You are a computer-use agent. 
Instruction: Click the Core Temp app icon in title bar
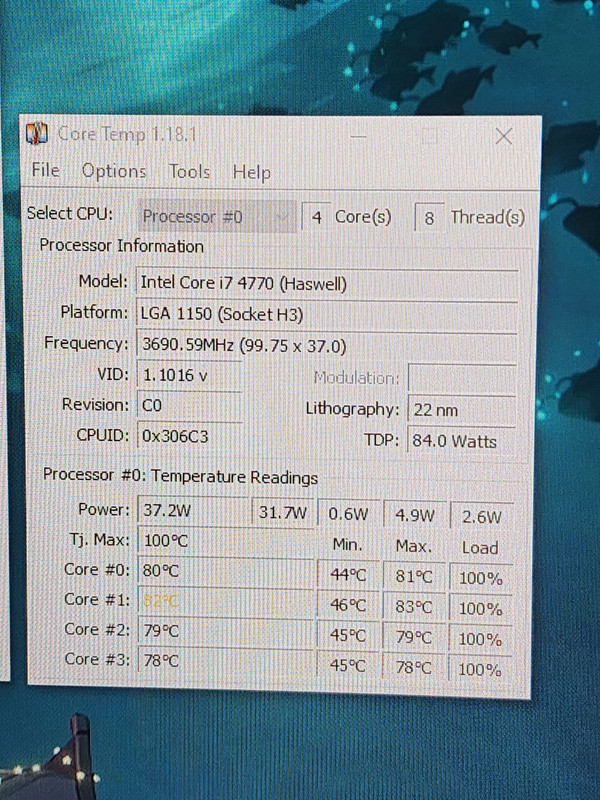[36, 134]
